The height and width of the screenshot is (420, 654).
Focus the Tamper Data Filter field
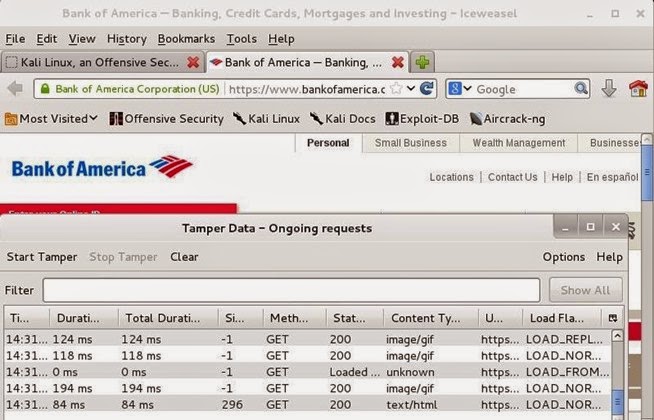[291, 290]
